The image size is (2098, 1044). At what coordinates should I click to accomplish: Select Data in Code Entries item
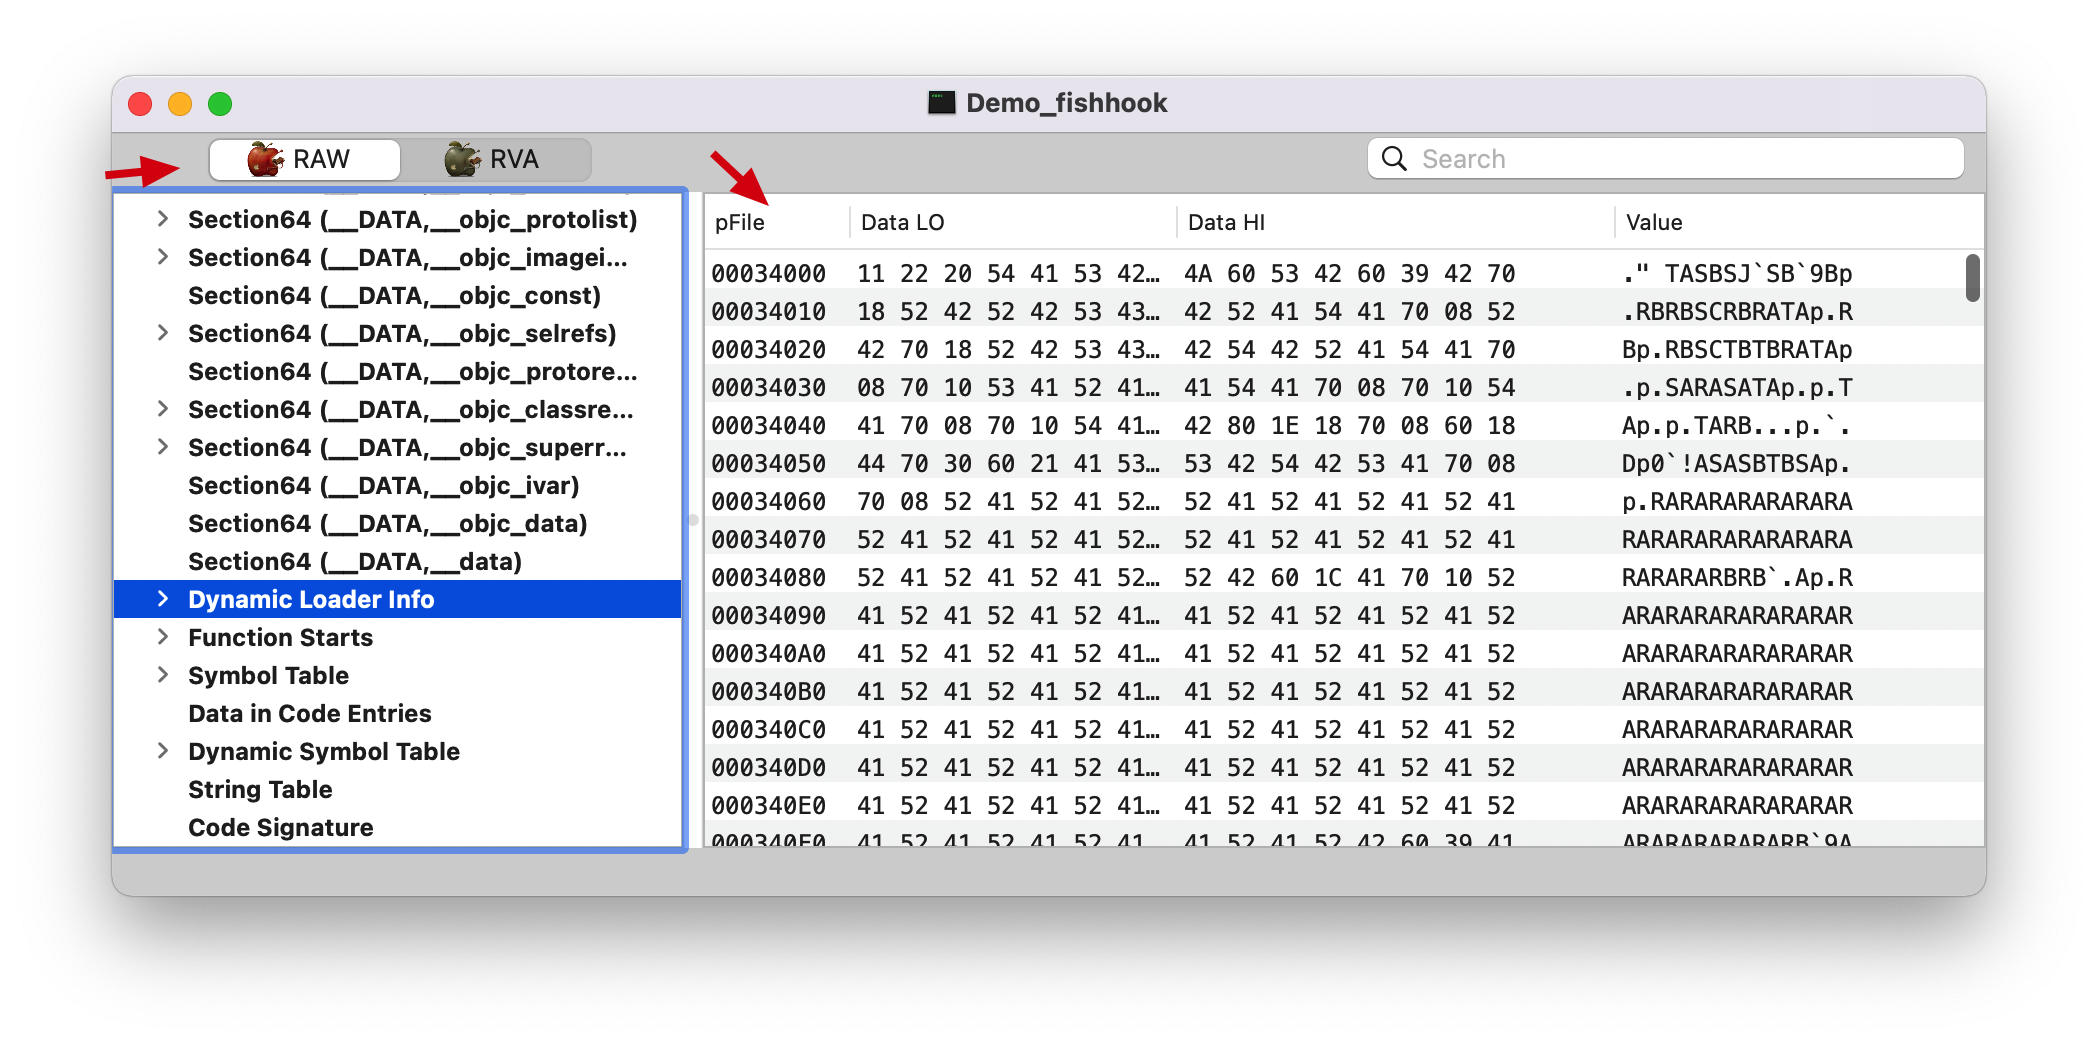pyautogui.click(x=398, y=713)
